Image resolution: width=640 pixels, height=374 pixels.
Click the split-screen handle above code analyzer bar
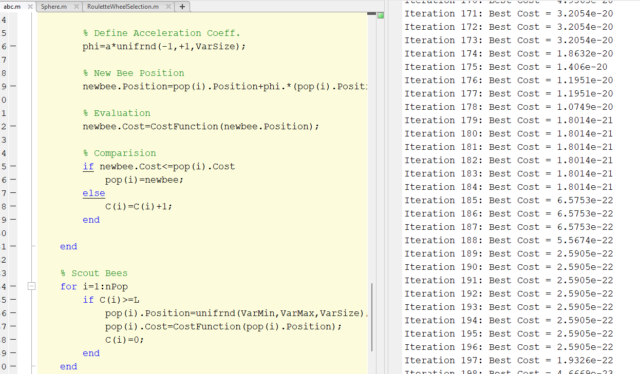(371, 13)
